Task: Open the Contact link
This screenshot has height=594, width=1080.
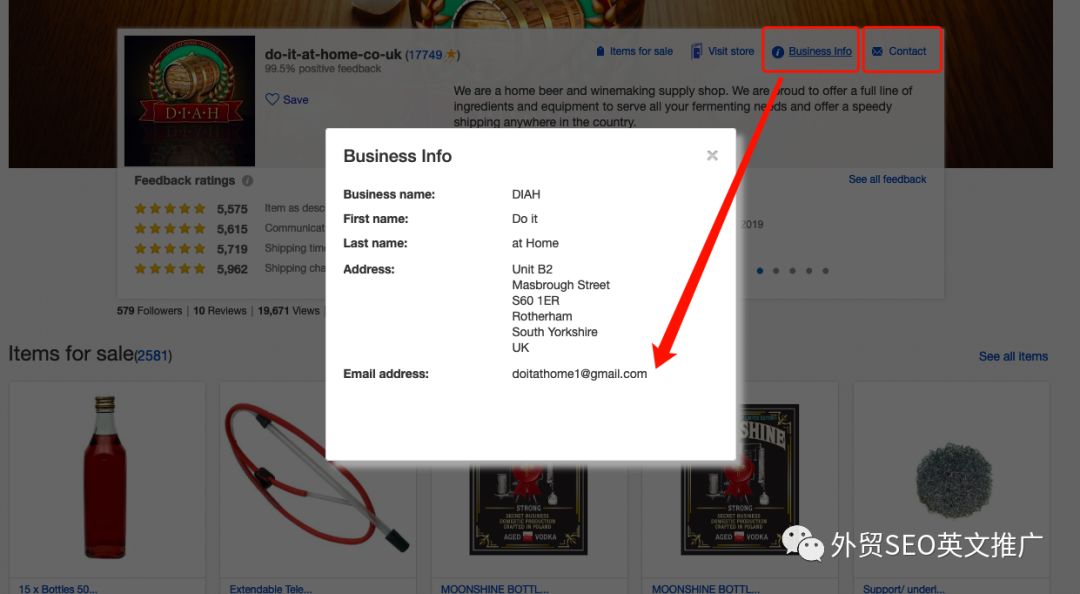Action: pyautogui.click(x=907, y=51)
